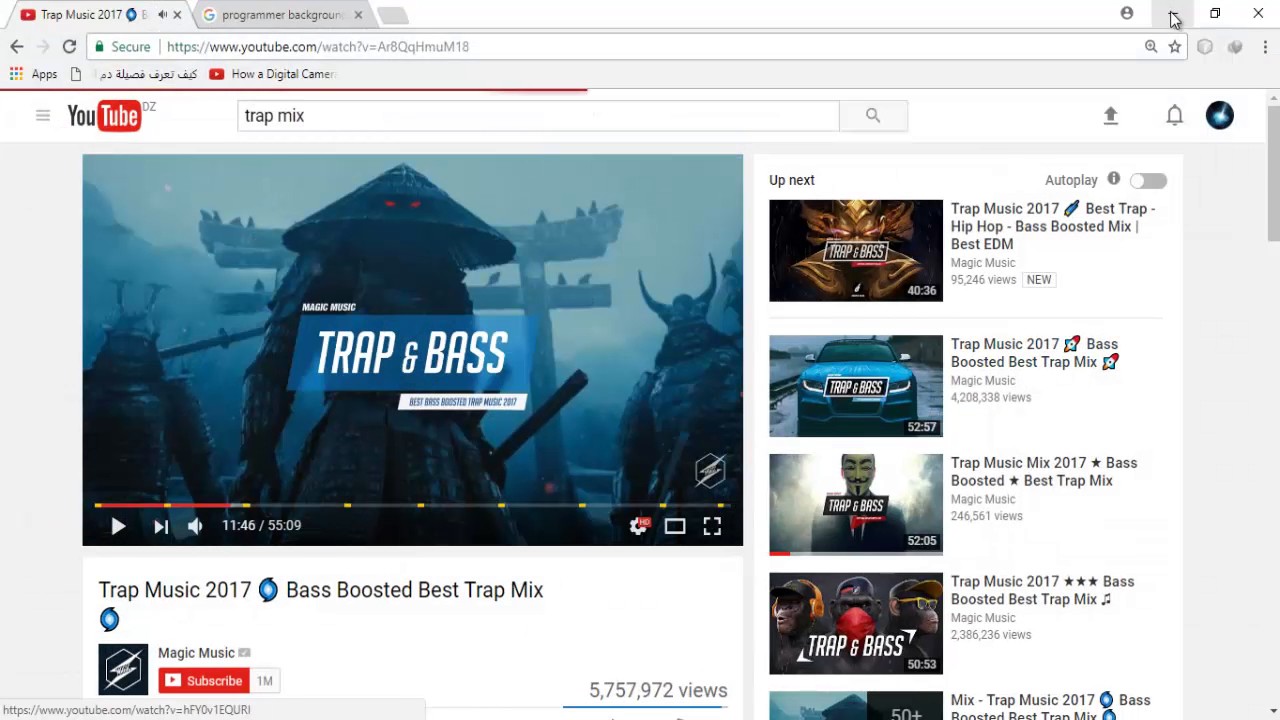Seek within the video progress bar

(413, 505)
